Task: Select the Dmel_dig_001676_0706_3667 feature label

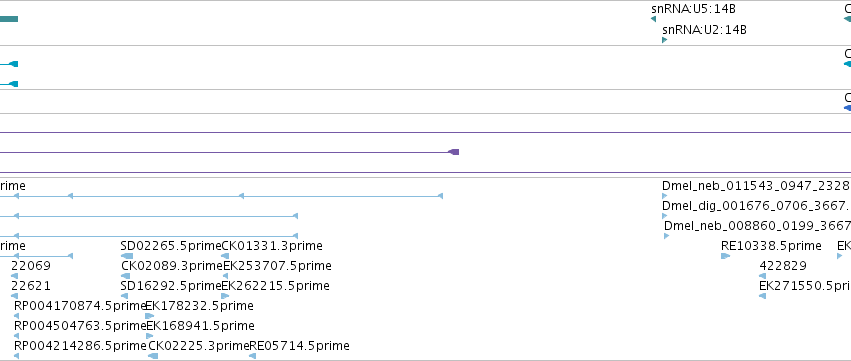Action: (x=756, y=206)
